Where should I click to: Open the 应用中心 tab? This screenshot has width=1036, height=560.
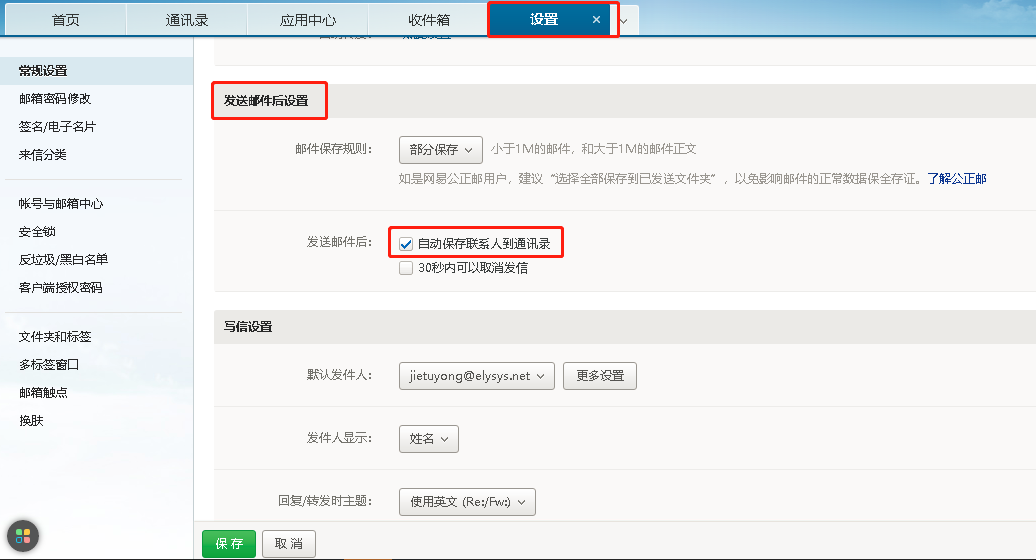(x=308, y=20)
